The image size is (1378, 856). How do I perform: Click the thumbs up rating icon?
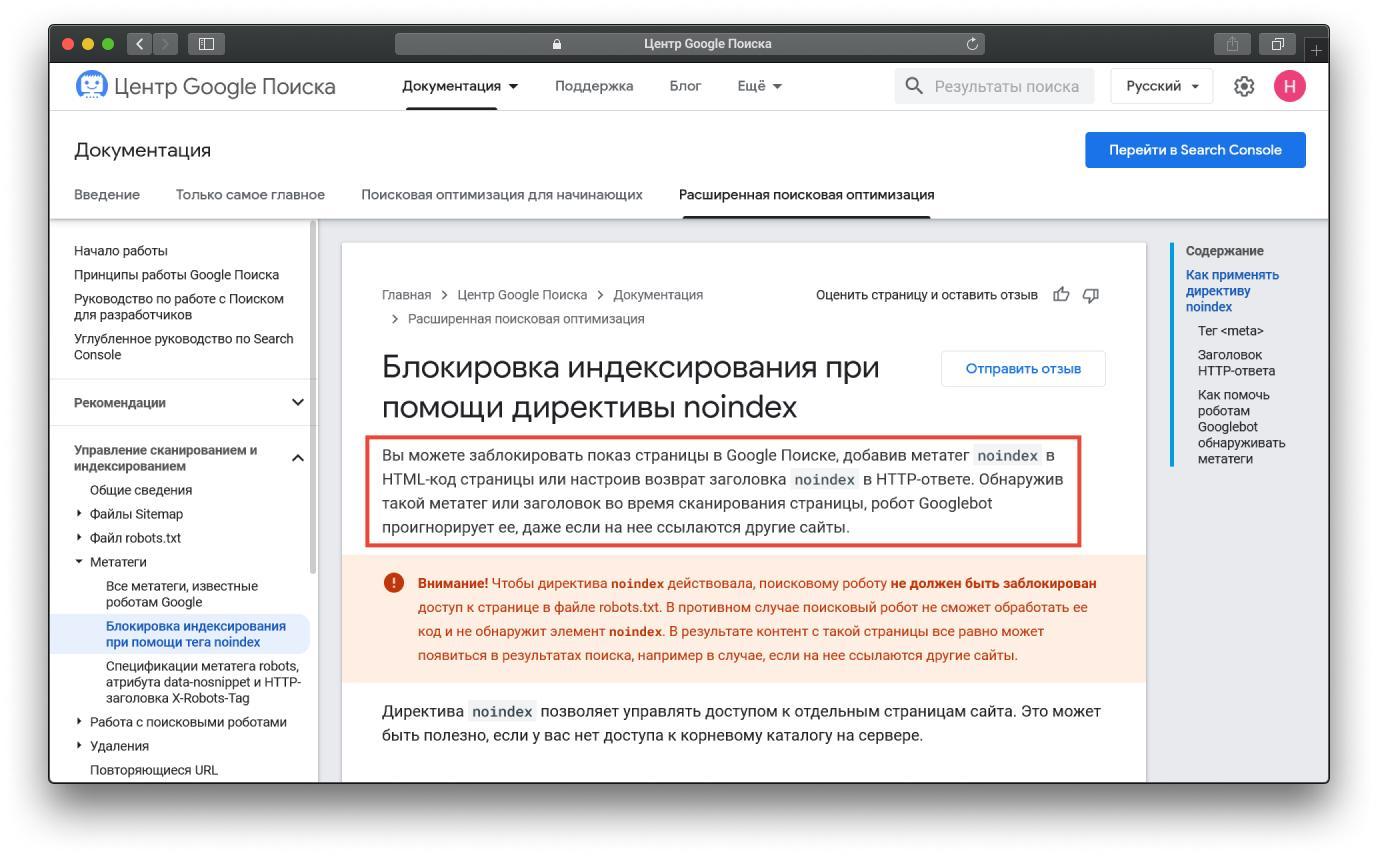[x=1061, y=294]
